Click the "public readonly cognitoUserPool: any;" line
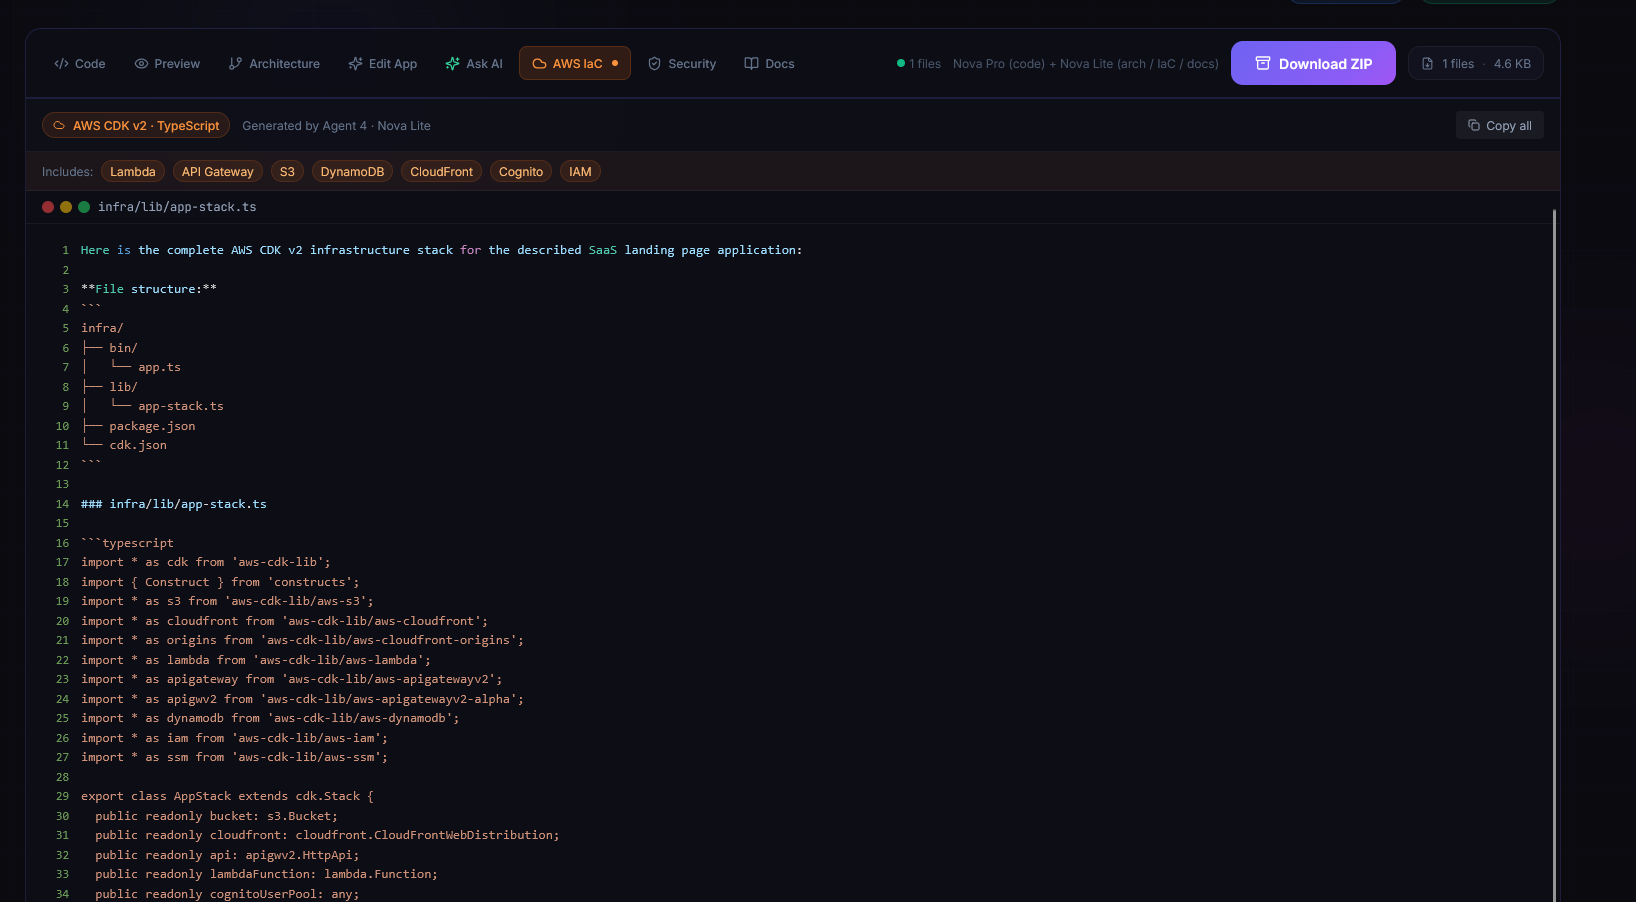 tap(227, 894)
